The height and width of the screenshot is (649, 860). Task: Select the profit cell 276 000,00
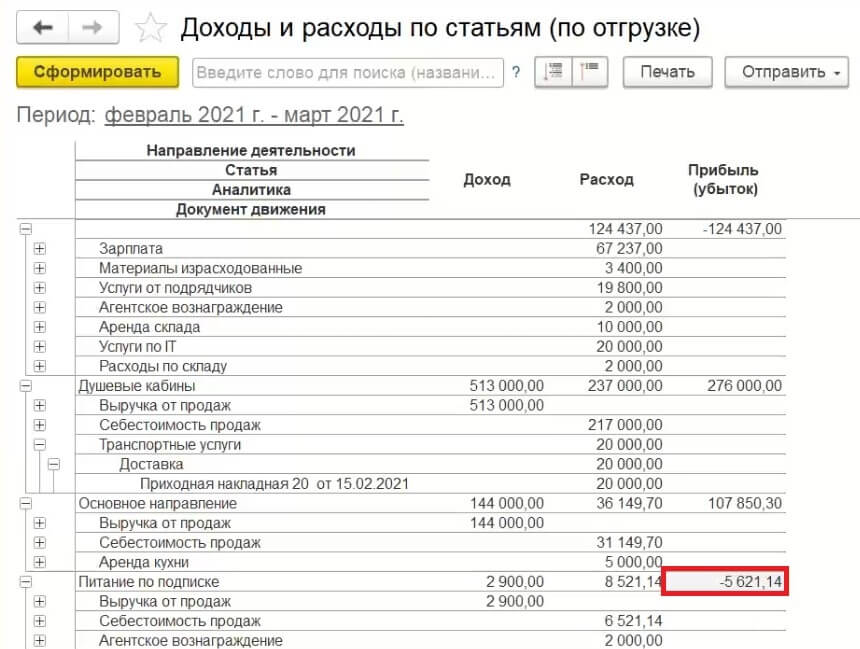(744, 386)
